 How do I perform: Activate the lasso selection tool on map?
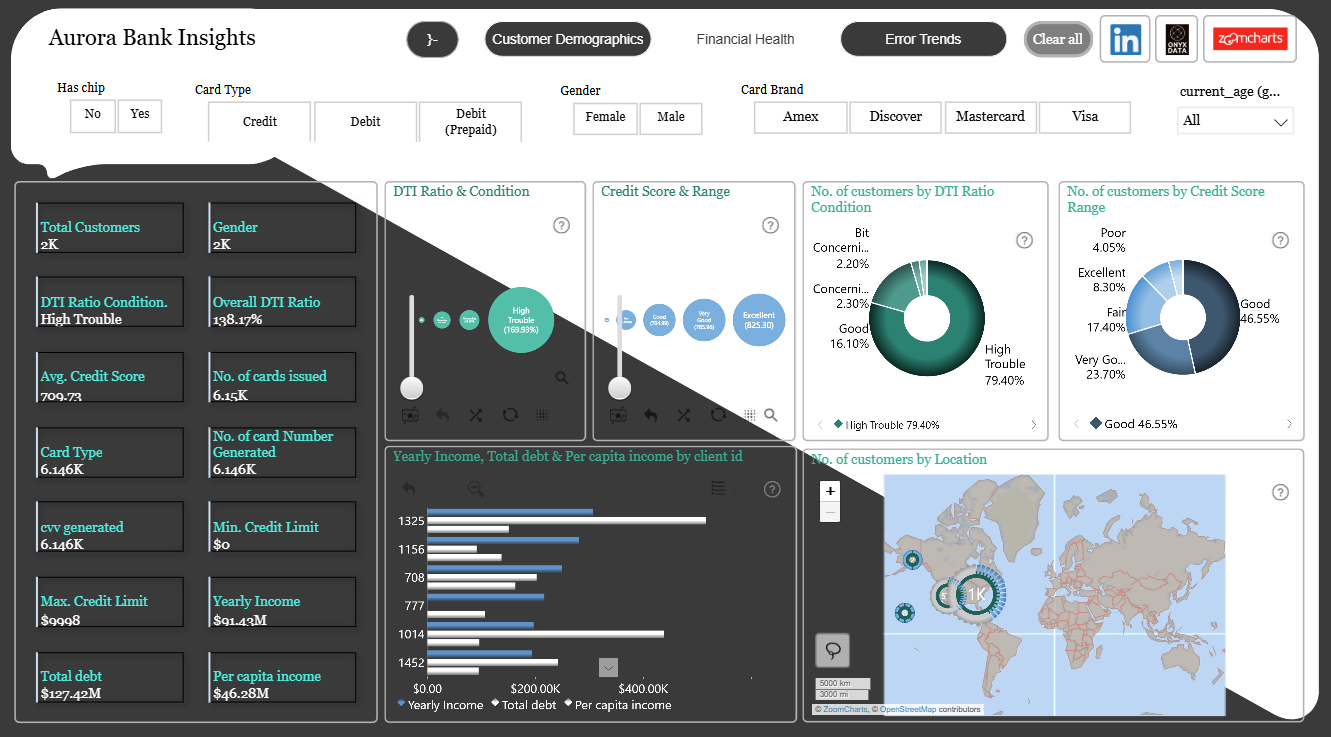pyautogui.click(x=833, y=650)
